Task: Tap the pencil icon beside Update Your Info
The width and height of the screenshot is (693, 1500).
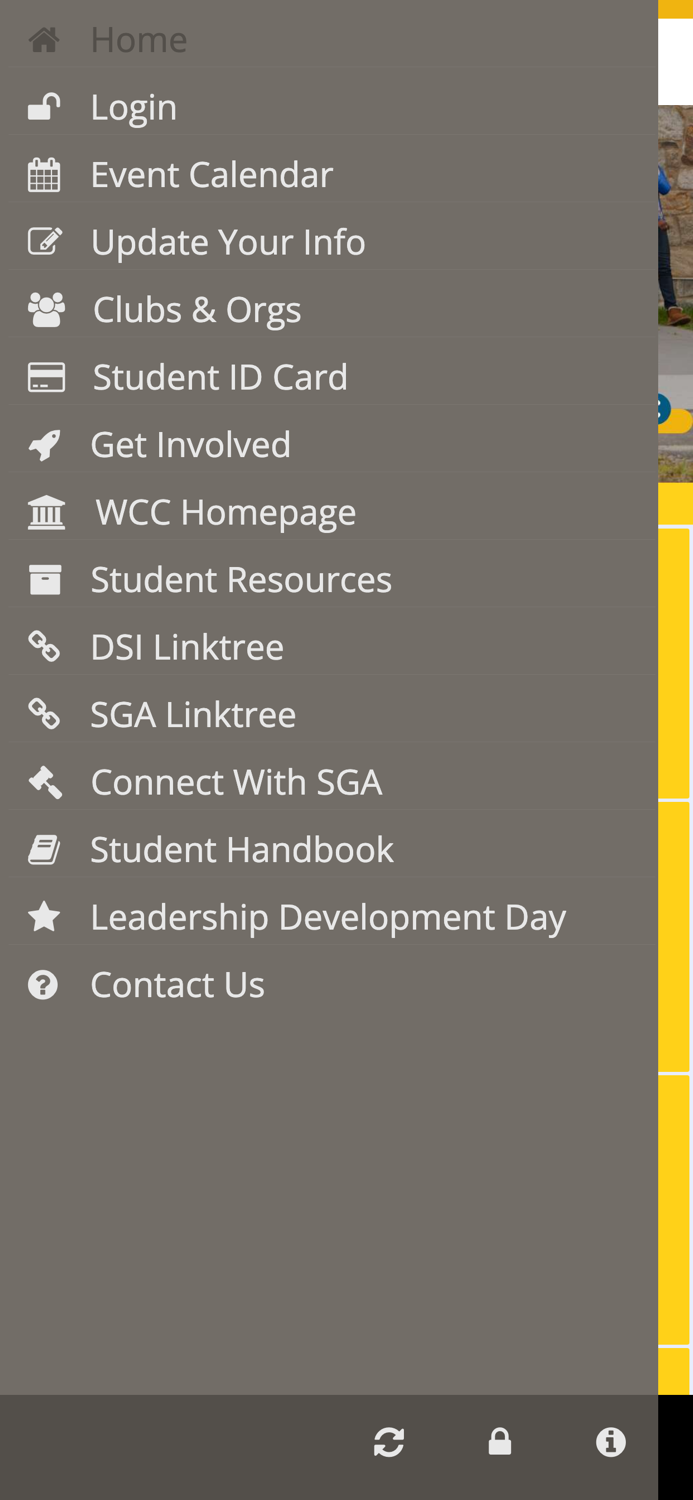Action: click(x=44, y=240)
